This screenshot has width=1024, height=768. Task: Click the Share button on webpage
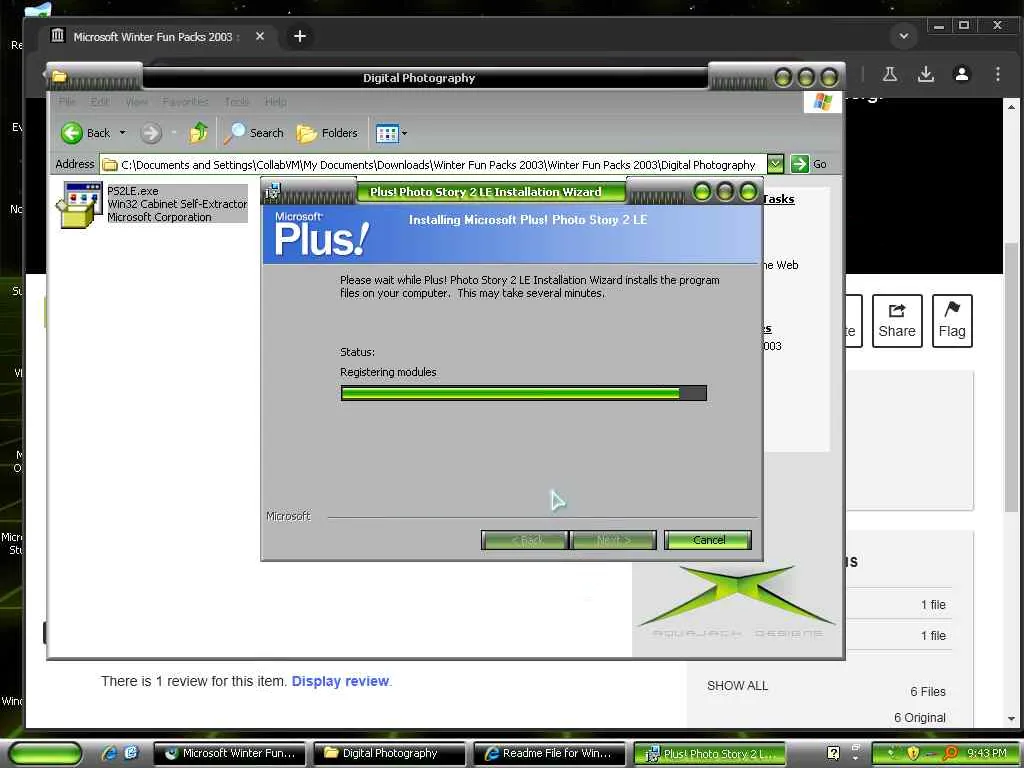point(897,321)
